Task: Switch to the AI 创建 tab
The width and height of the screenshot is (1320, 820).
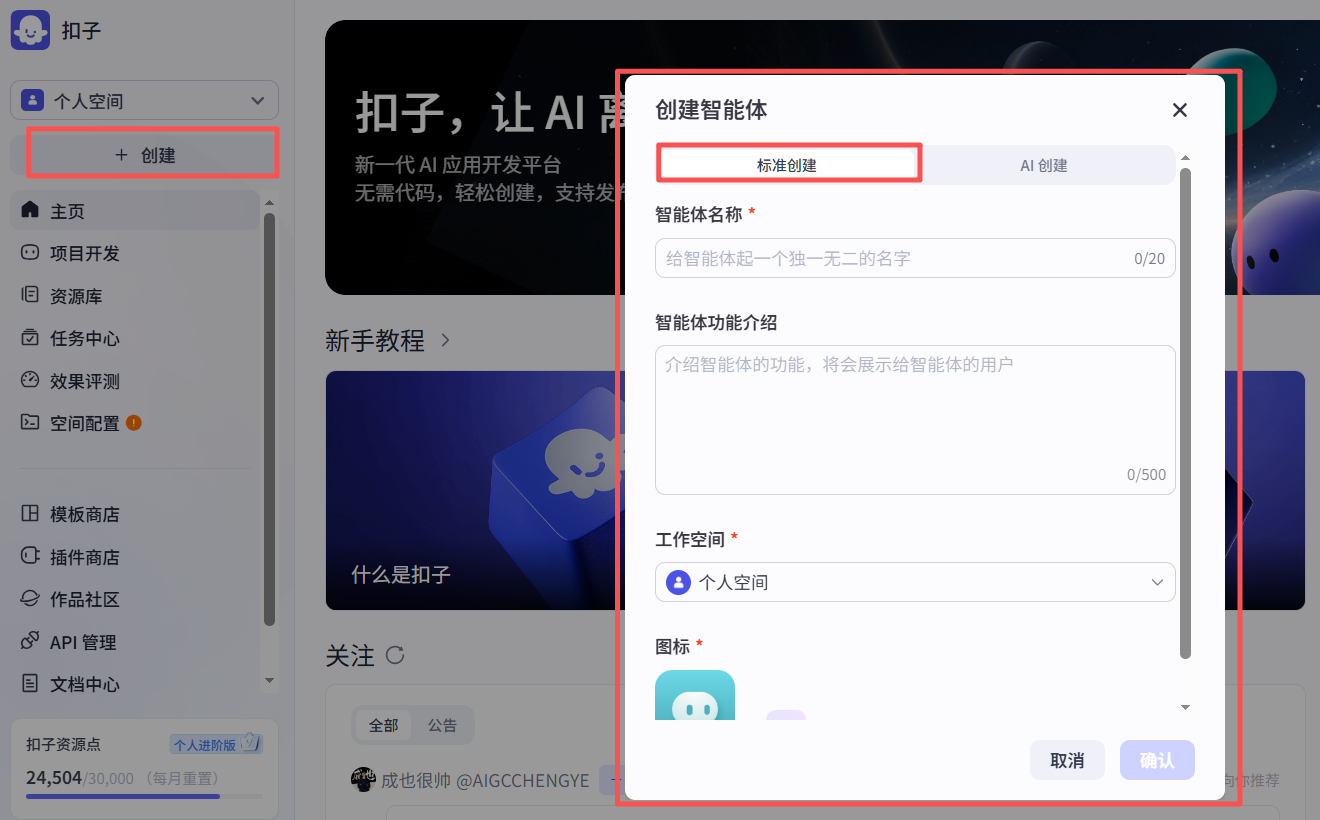Action: 1044,165
